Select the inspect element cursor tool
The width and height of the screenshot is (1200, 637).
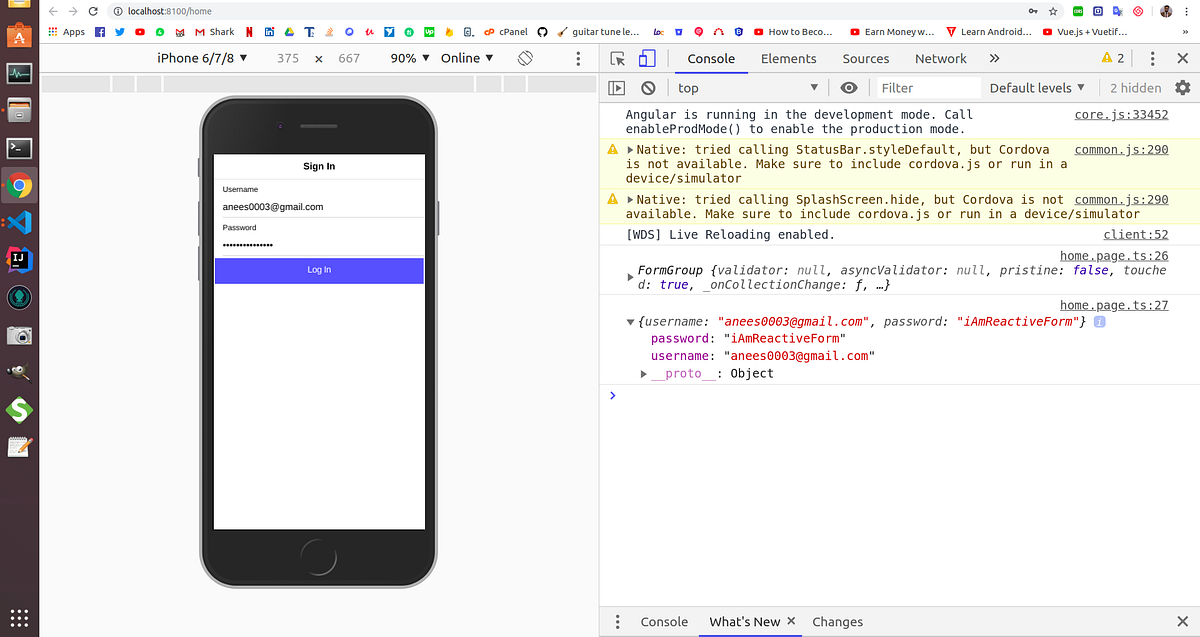617,59
